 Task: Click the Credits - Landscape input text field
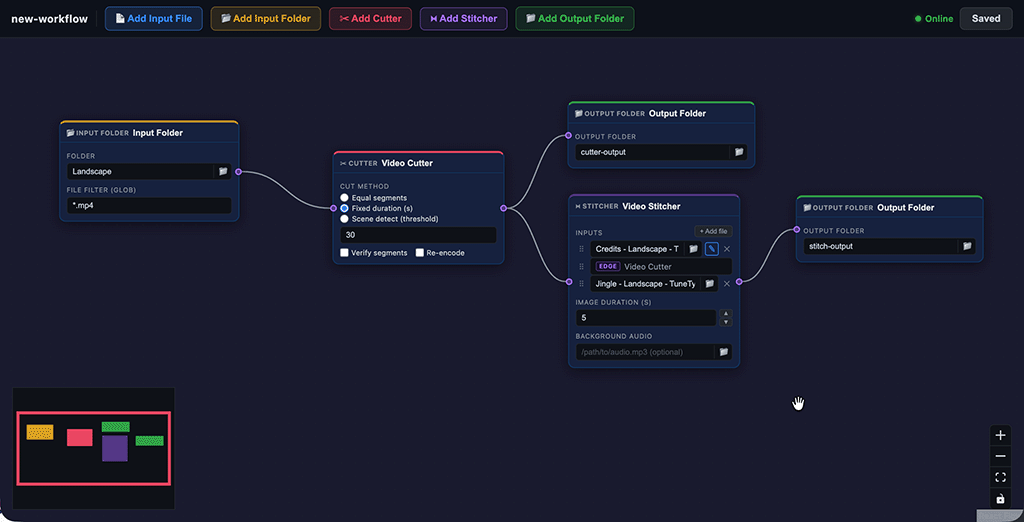coord(637,249)
